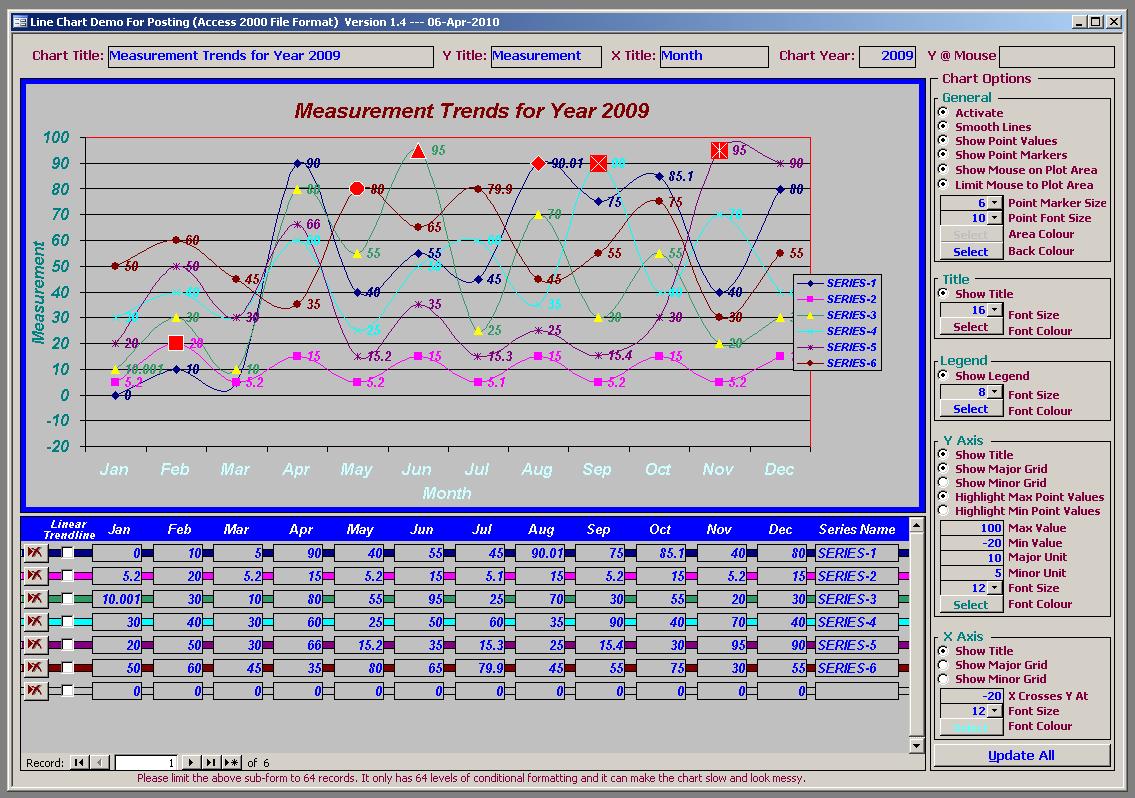Screen dimensions: 1135x798
Task: Click the Chart Year field
Action: pyautogui.click(x=887, y=56)
